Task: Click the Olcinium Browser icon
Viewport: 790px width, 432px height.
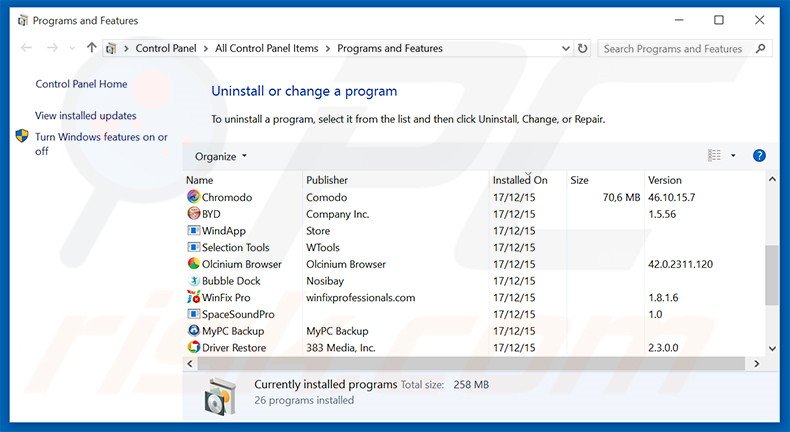Action: (193, 264)
